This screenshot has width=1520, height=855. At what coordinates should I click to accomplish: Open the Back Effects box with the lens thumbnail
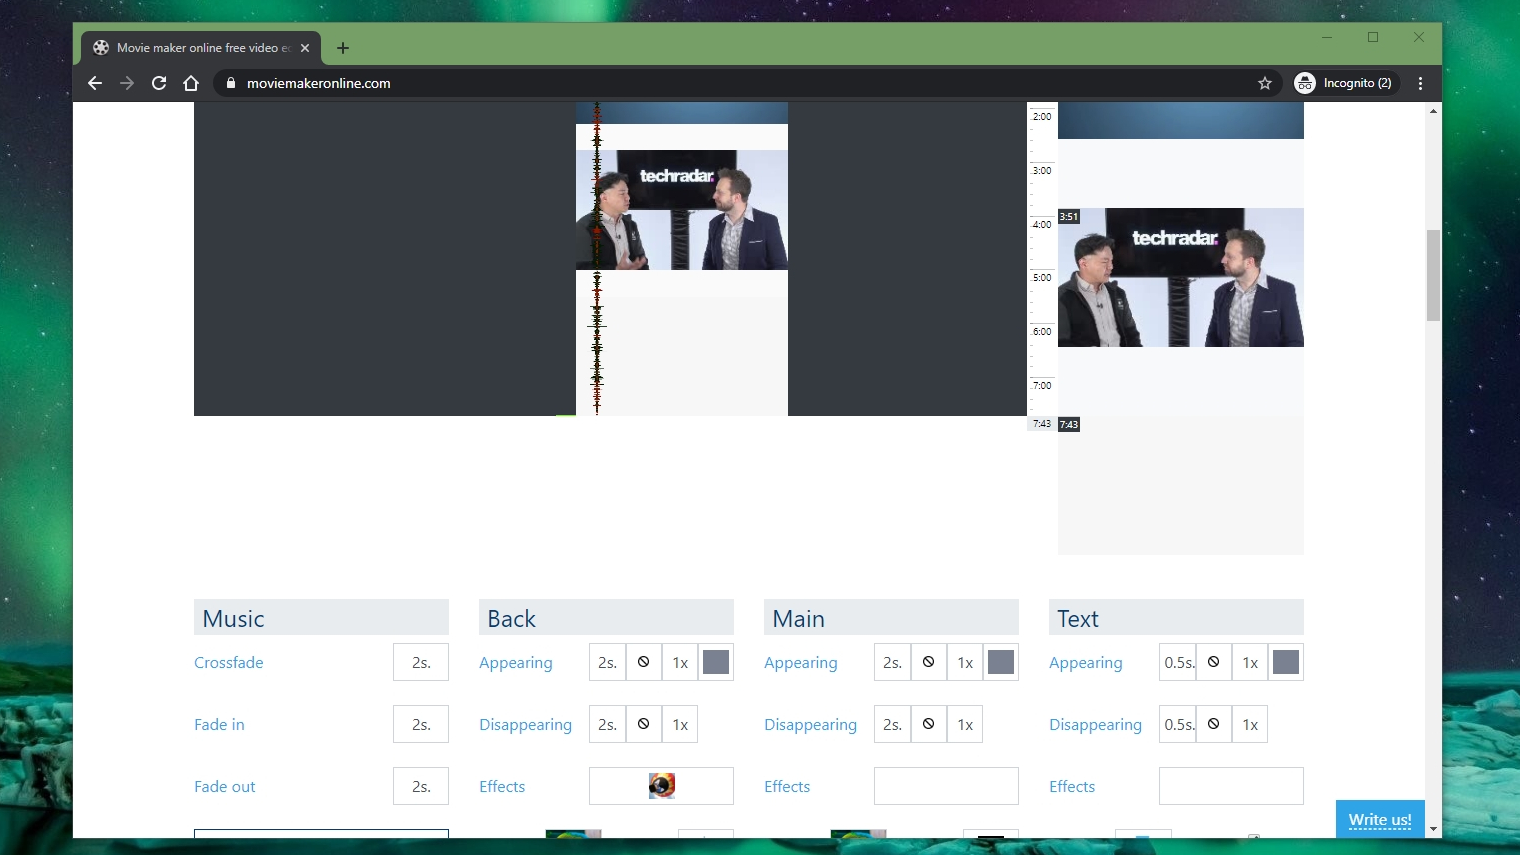coord(661,786)
